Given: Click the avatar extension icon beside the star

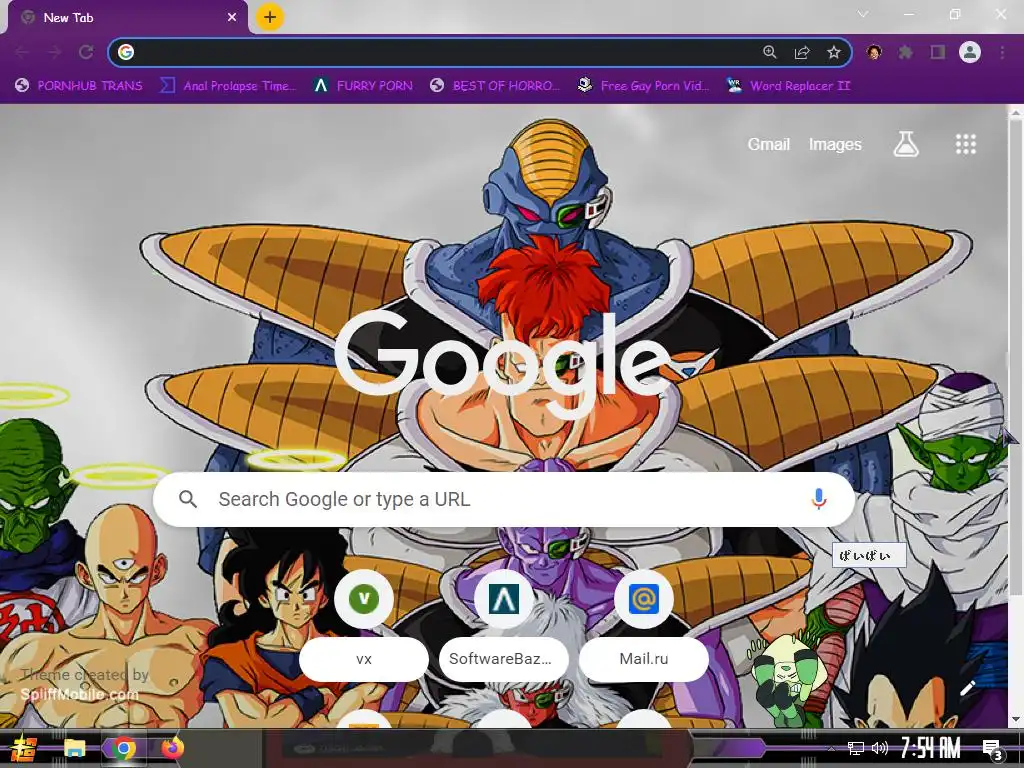Looking at the screenshot, I should [x=874, y=52].
